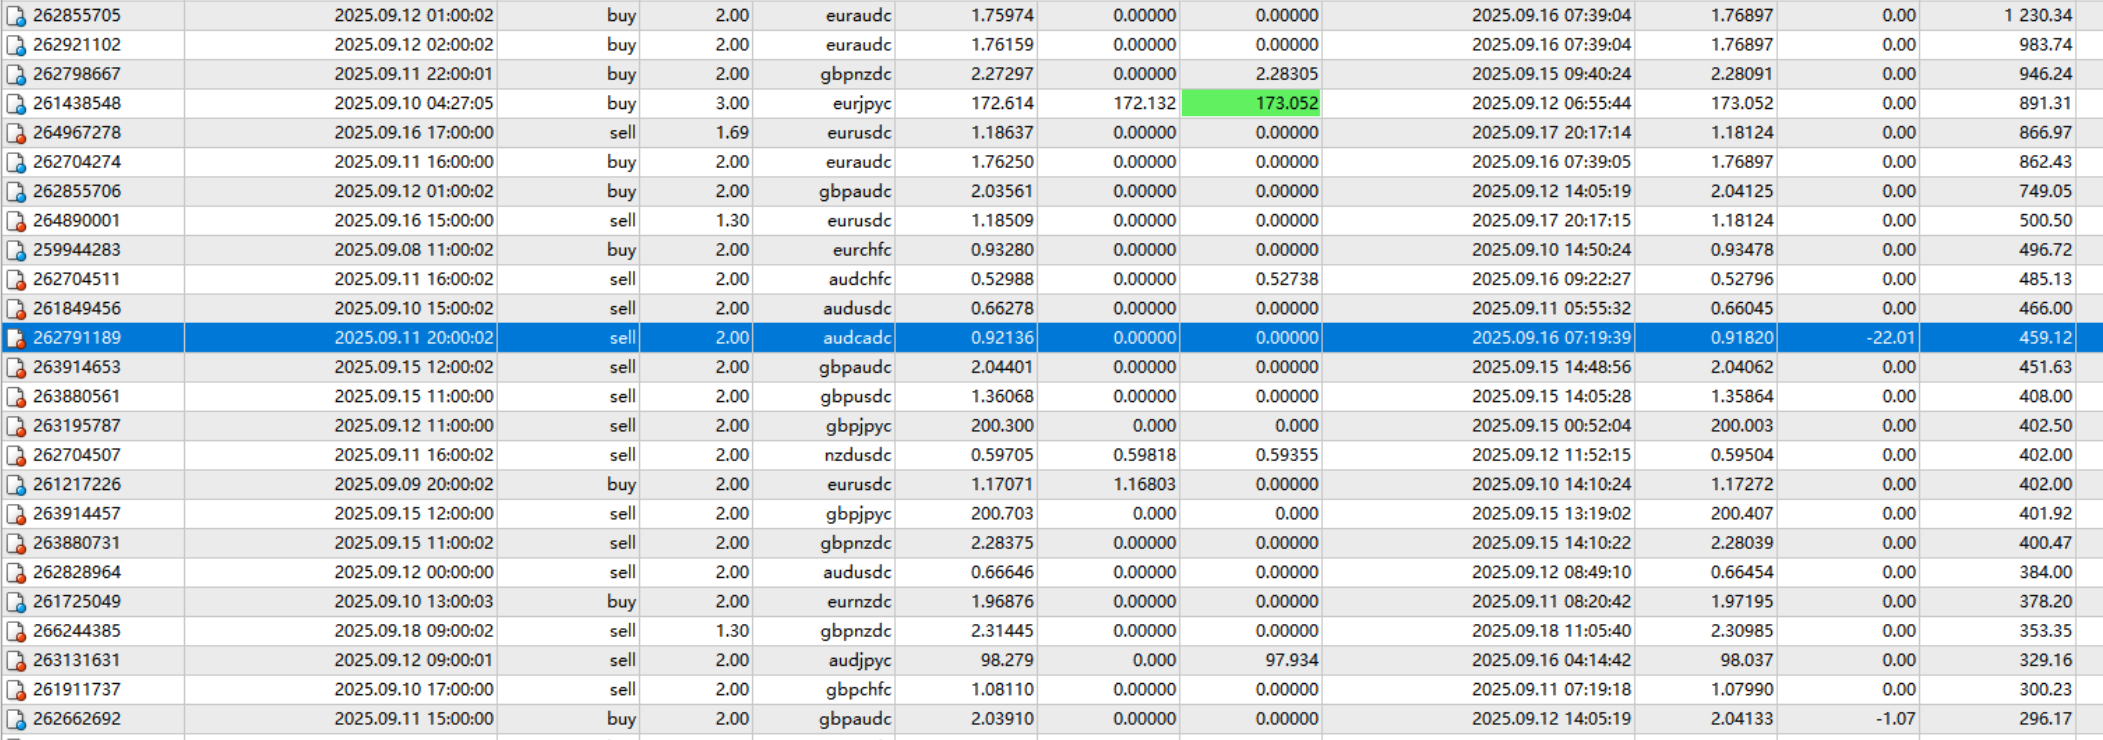Click the buy icon beside ticket 262855706
Screen dimensions: 2103x740
[x=16, y=192]
